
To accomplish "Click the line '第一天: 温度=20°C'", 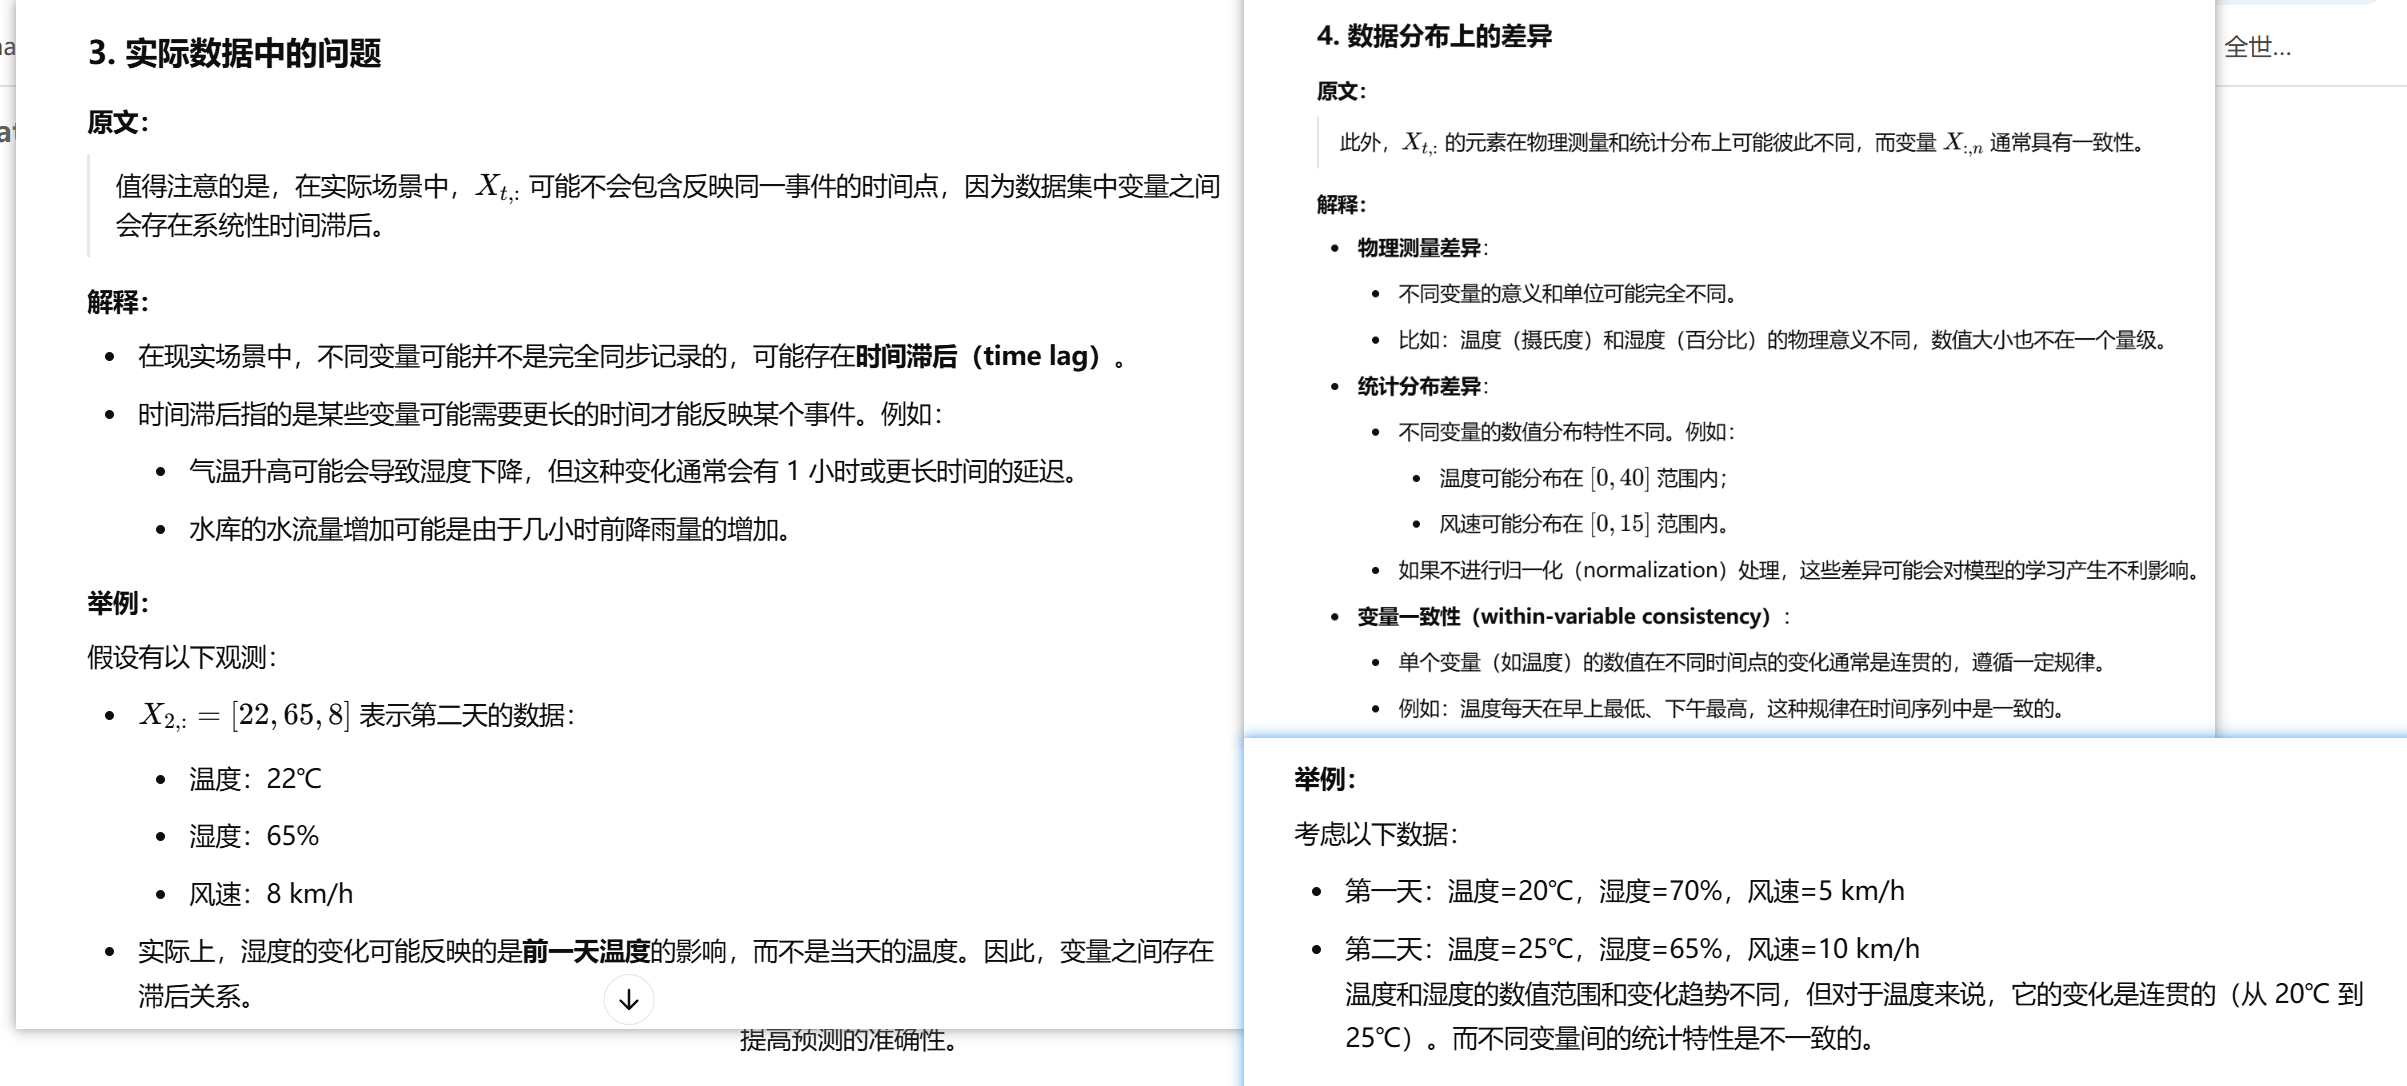I will [1624, 891].
